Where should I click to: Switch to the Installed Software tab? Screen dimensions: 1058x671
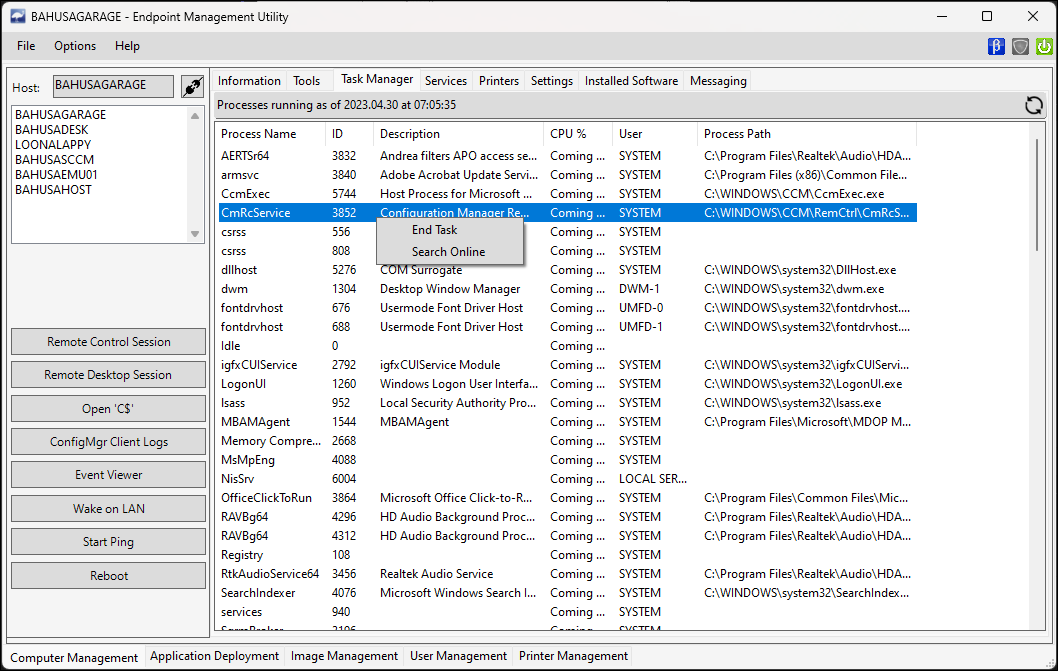[632, 81]
